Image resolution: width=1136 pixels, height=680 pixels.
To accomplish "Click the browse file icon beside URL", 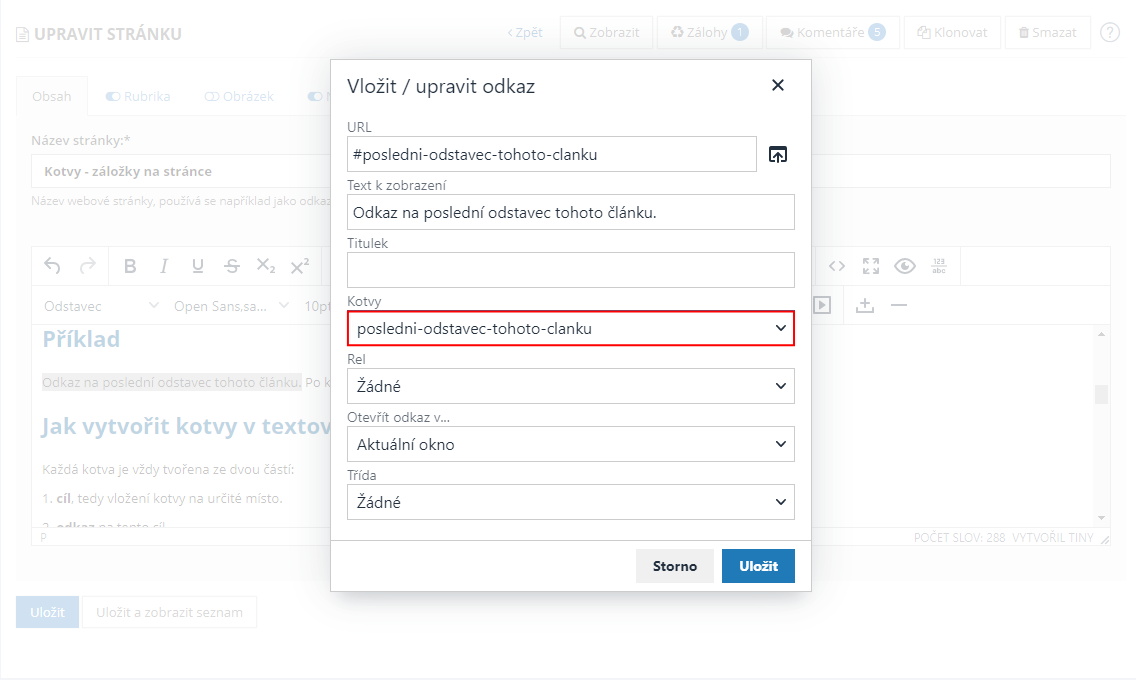I will coord(778,154).
